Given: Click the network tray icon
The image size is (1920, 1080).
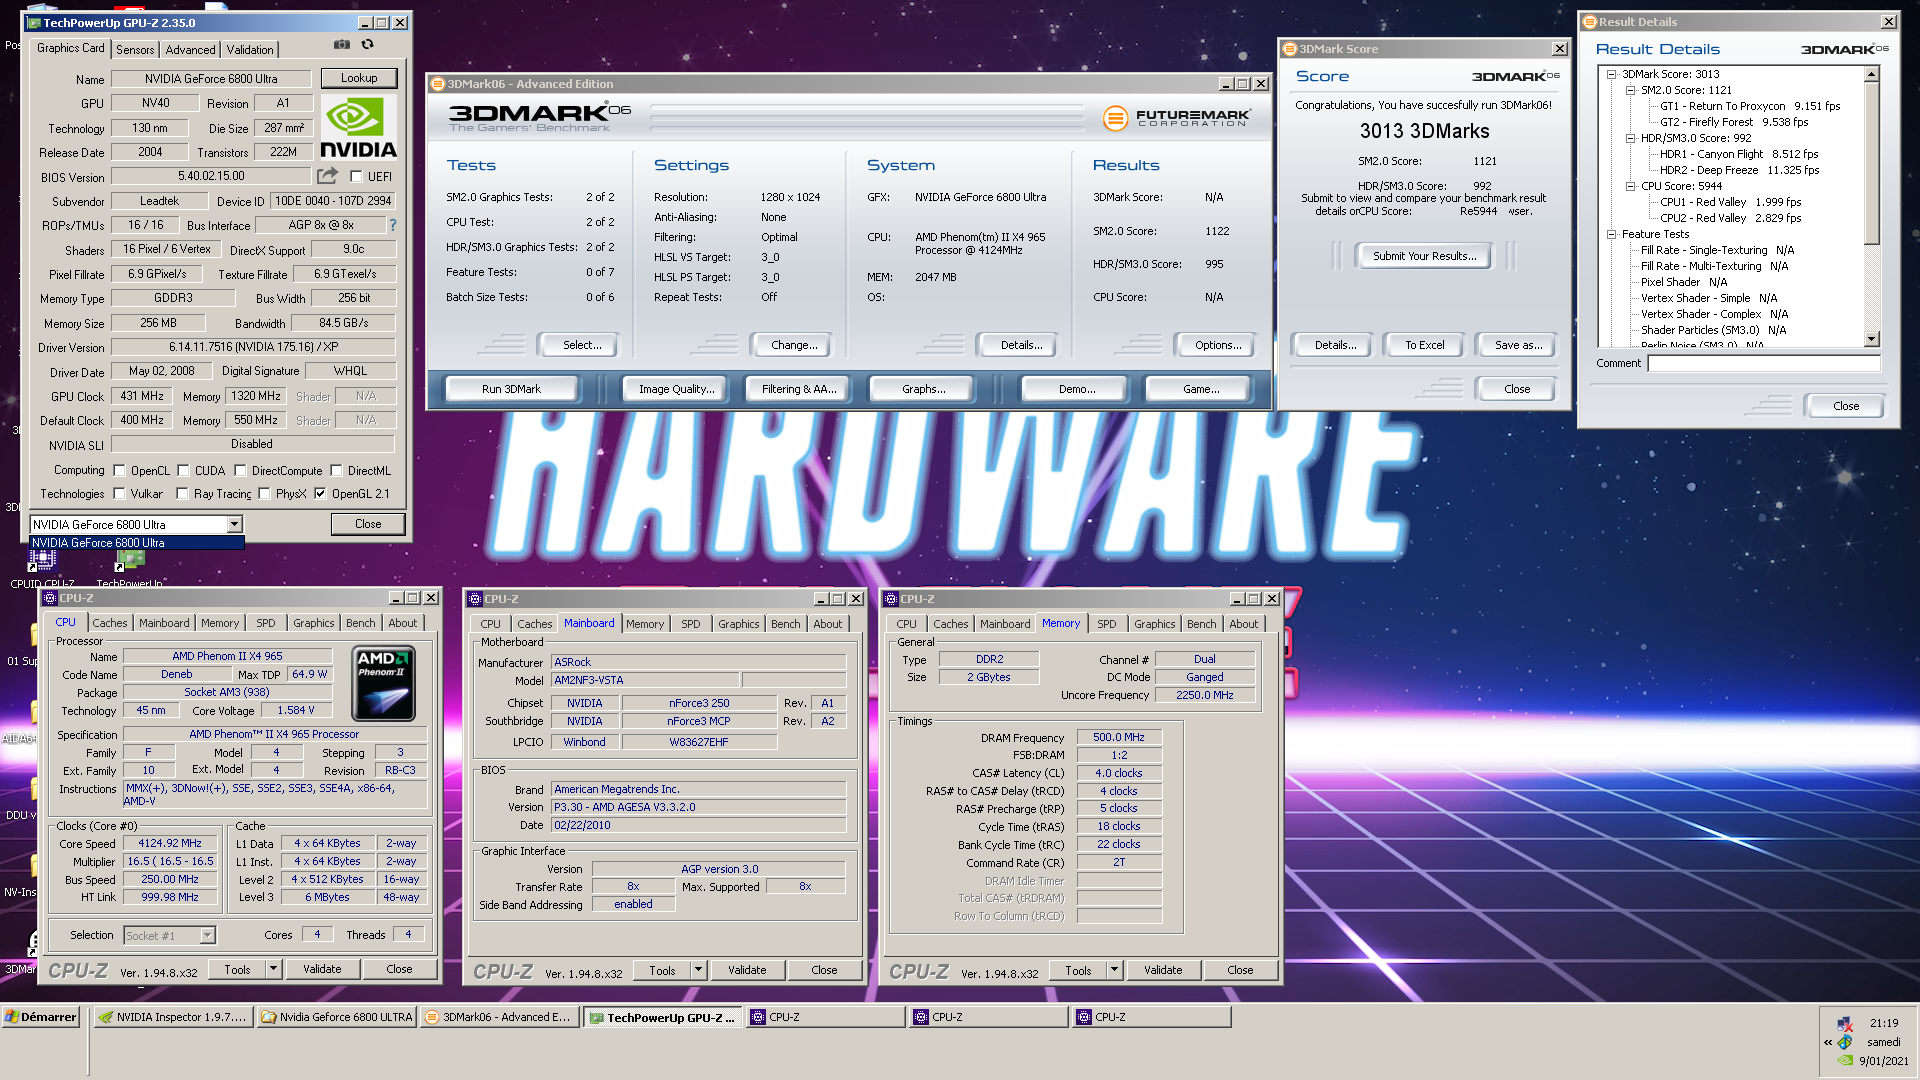Looking at the screenshot, I should point(1845,1023).
